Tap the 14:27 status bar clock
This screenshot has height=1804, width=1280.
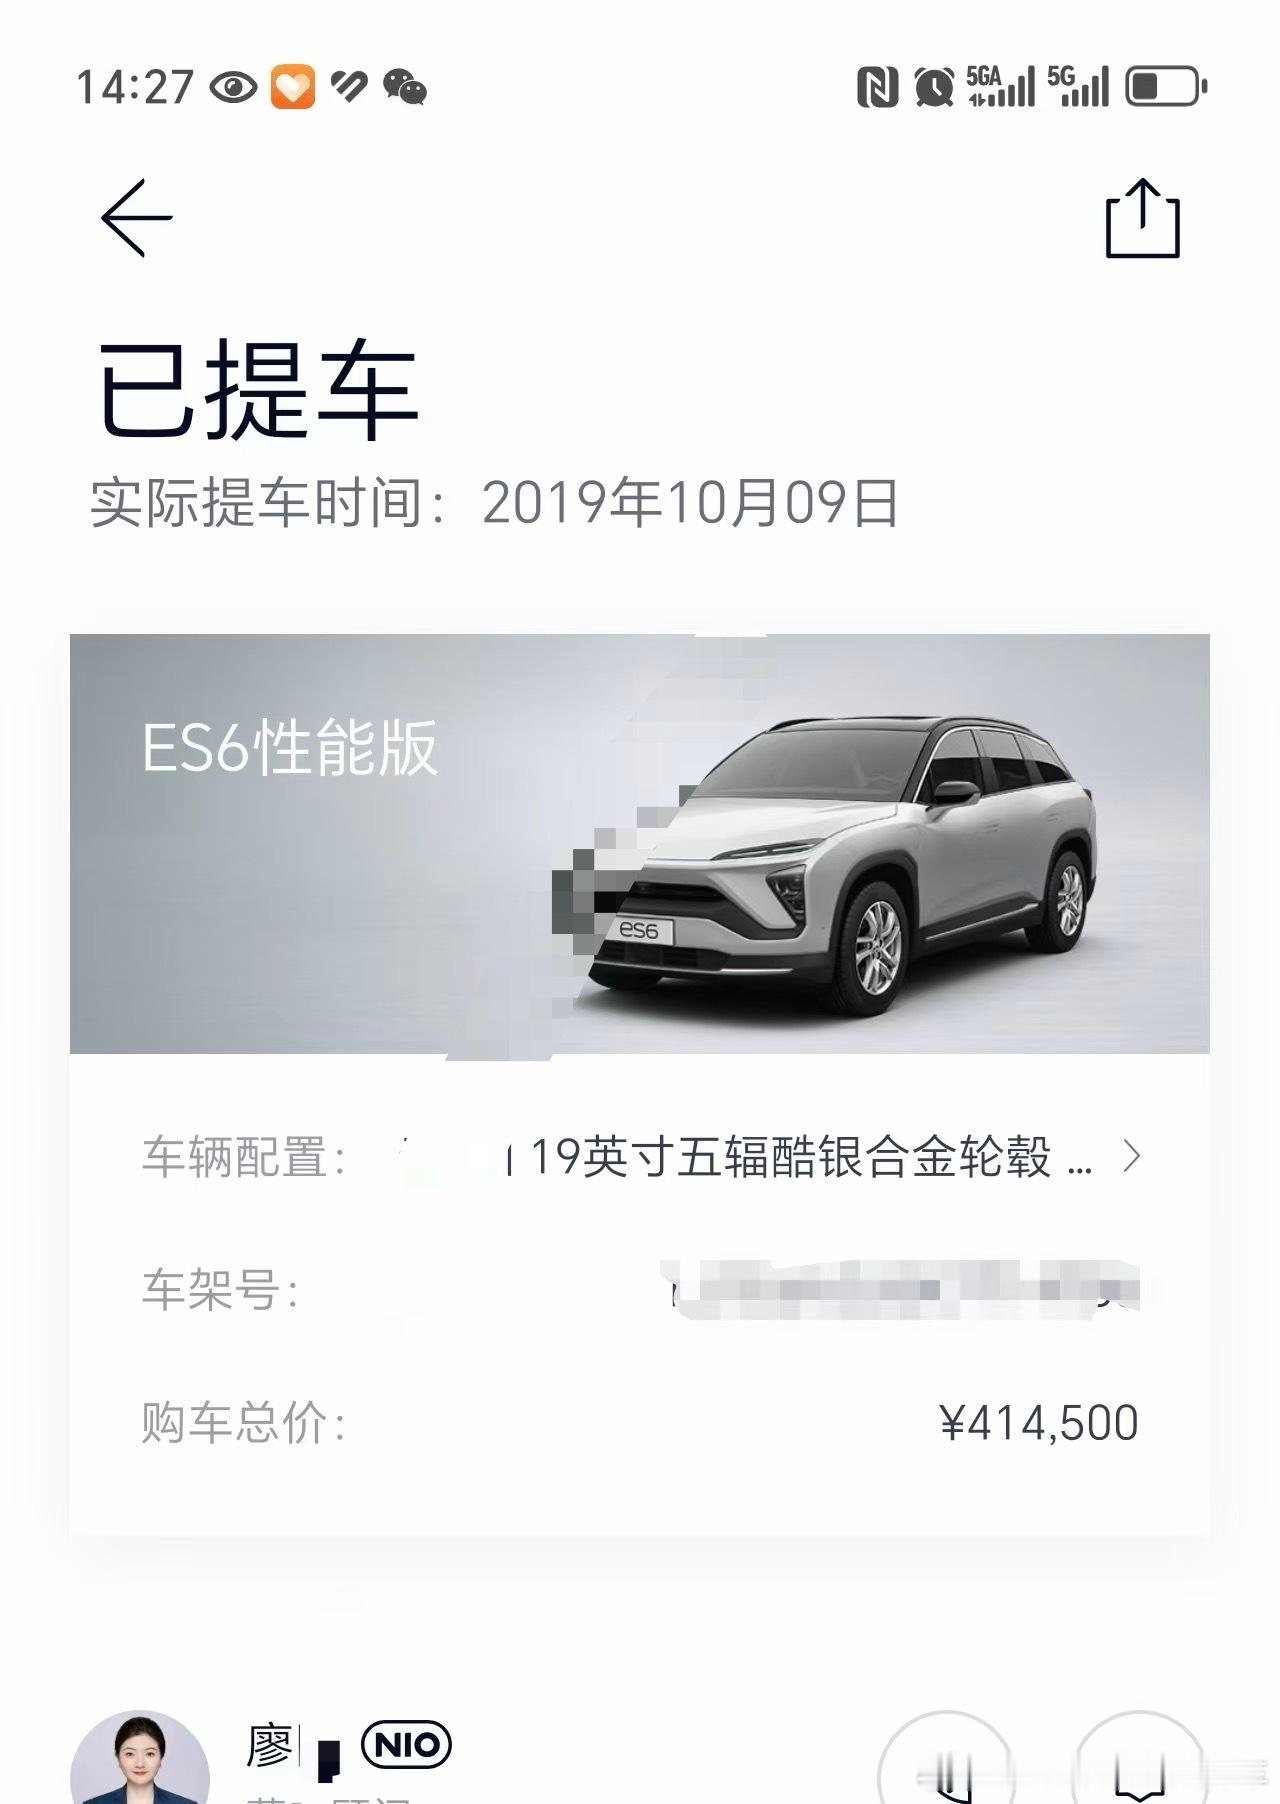135,87
